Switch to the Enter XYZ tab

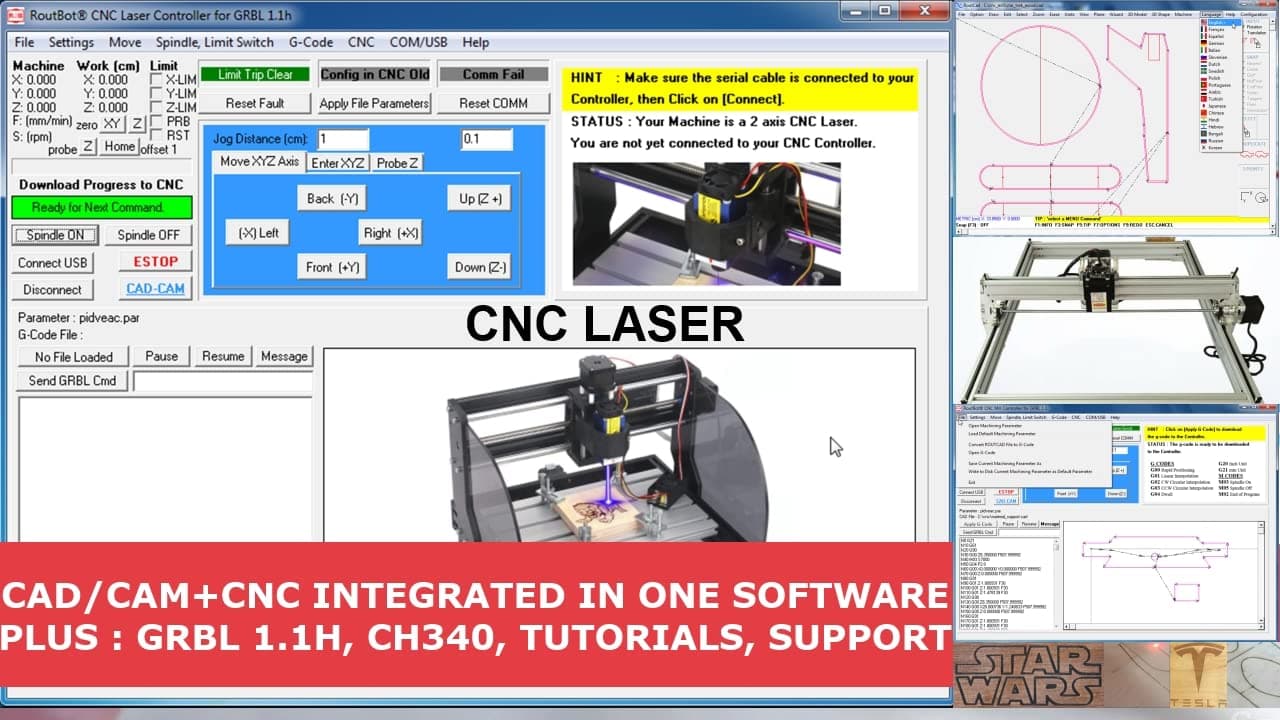pyautogui.click(x=338, y=163)
